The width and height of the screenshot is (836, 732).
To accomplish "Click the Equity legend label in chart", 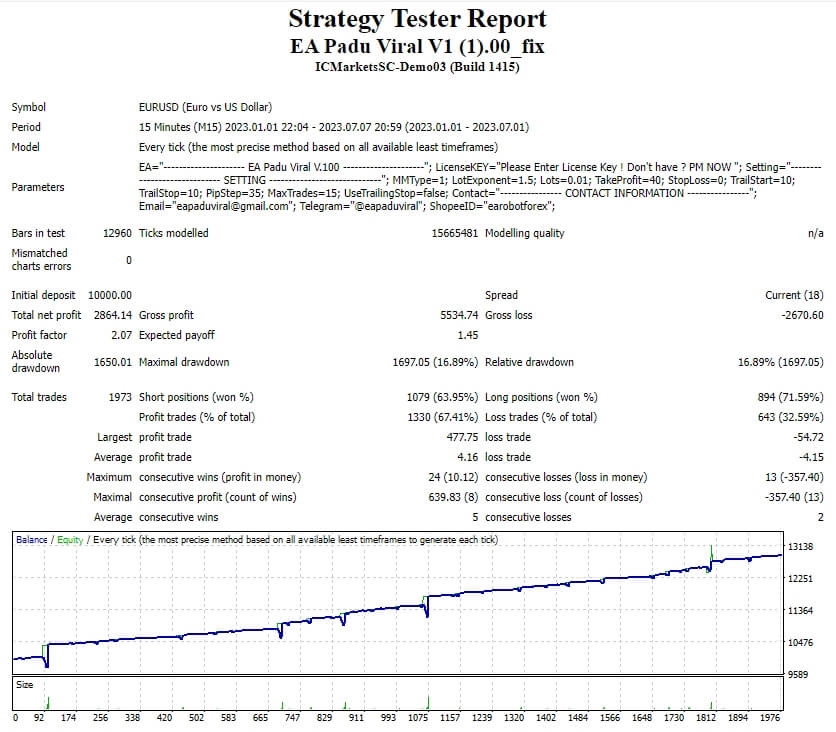I will [70, 540].
